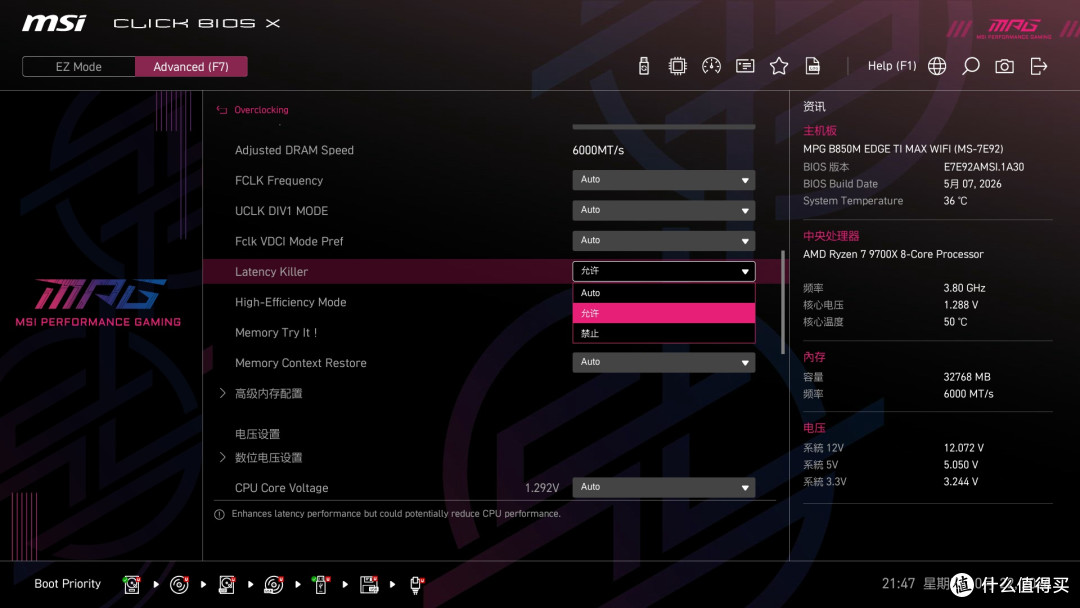Open the Fclk VDCI Mode Pref dropdown
1080x608 pixels.
(663, 240)
